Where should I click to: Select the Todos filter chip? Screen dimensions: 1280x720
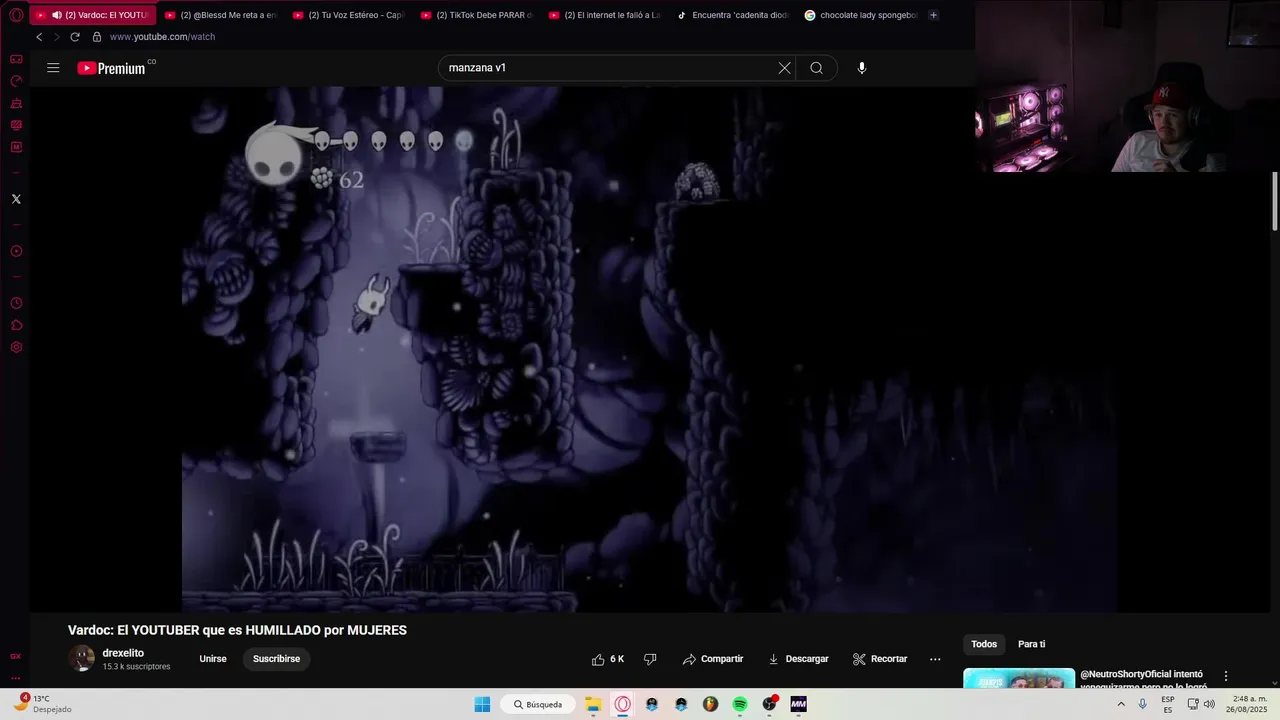click(x=984, y=644)
